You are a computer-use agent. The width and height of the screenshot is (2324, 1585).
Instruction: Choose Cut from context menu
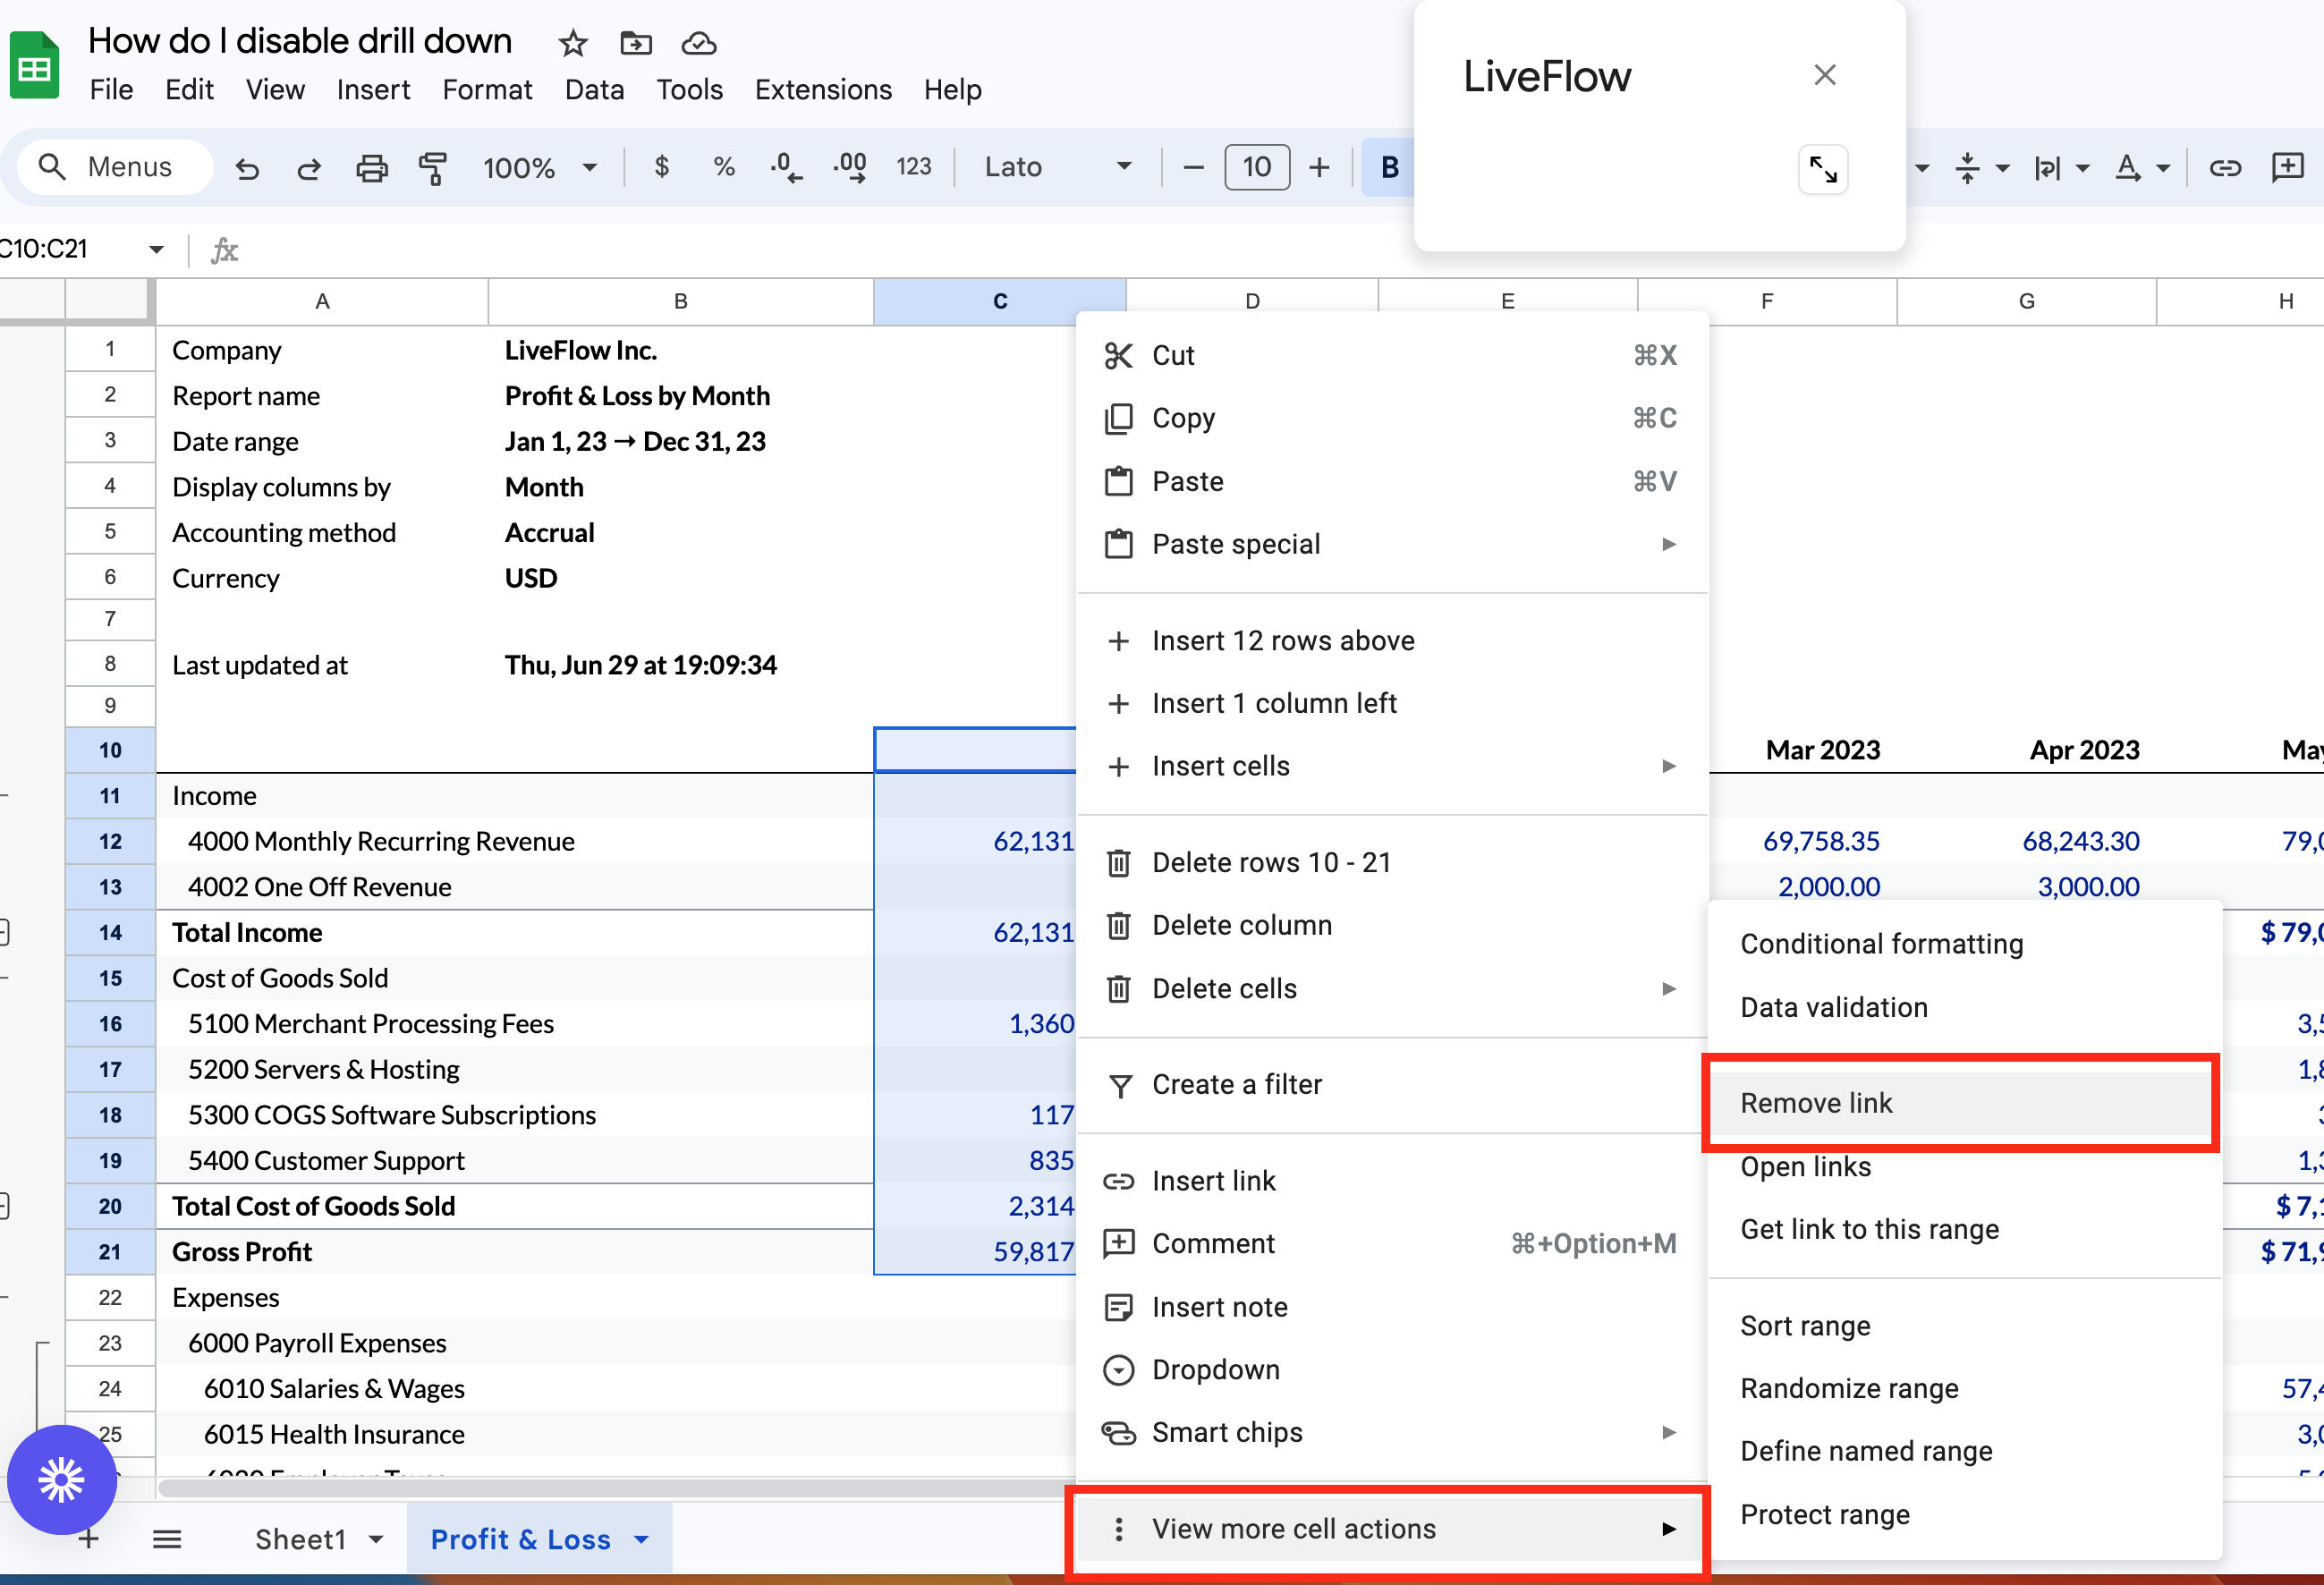tap(1392, 355)
